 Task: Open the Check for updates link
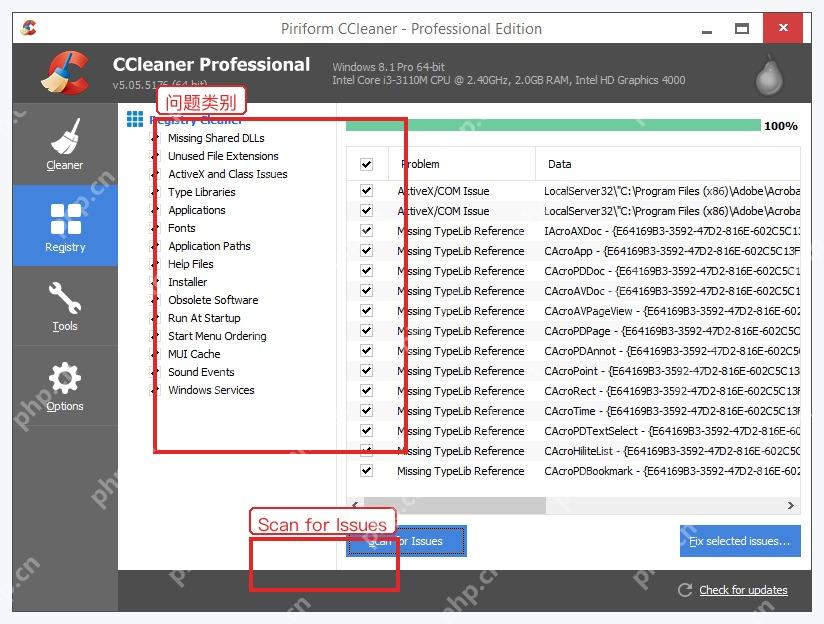click(x=743, y=590)
